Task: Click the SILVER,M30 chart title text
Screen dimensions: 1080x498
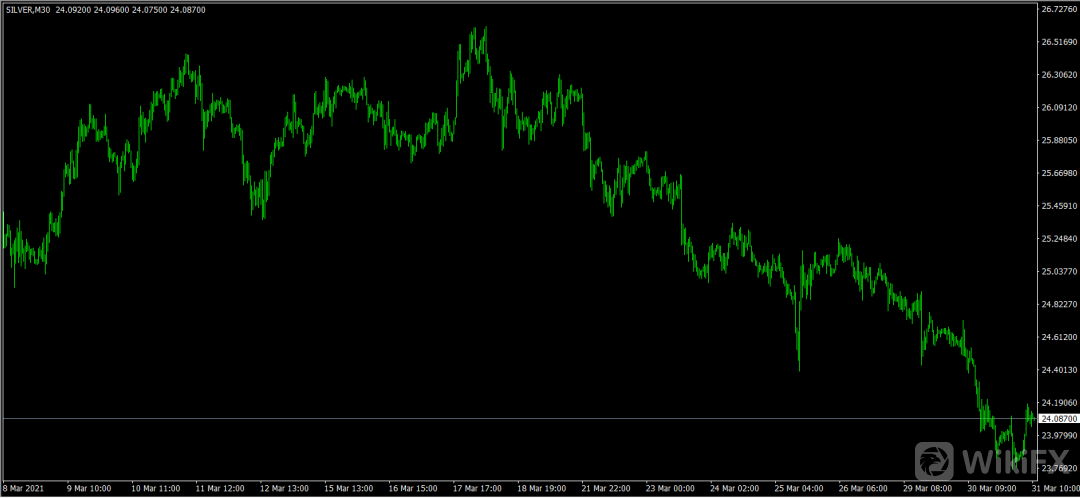Action: coord(29,9)
